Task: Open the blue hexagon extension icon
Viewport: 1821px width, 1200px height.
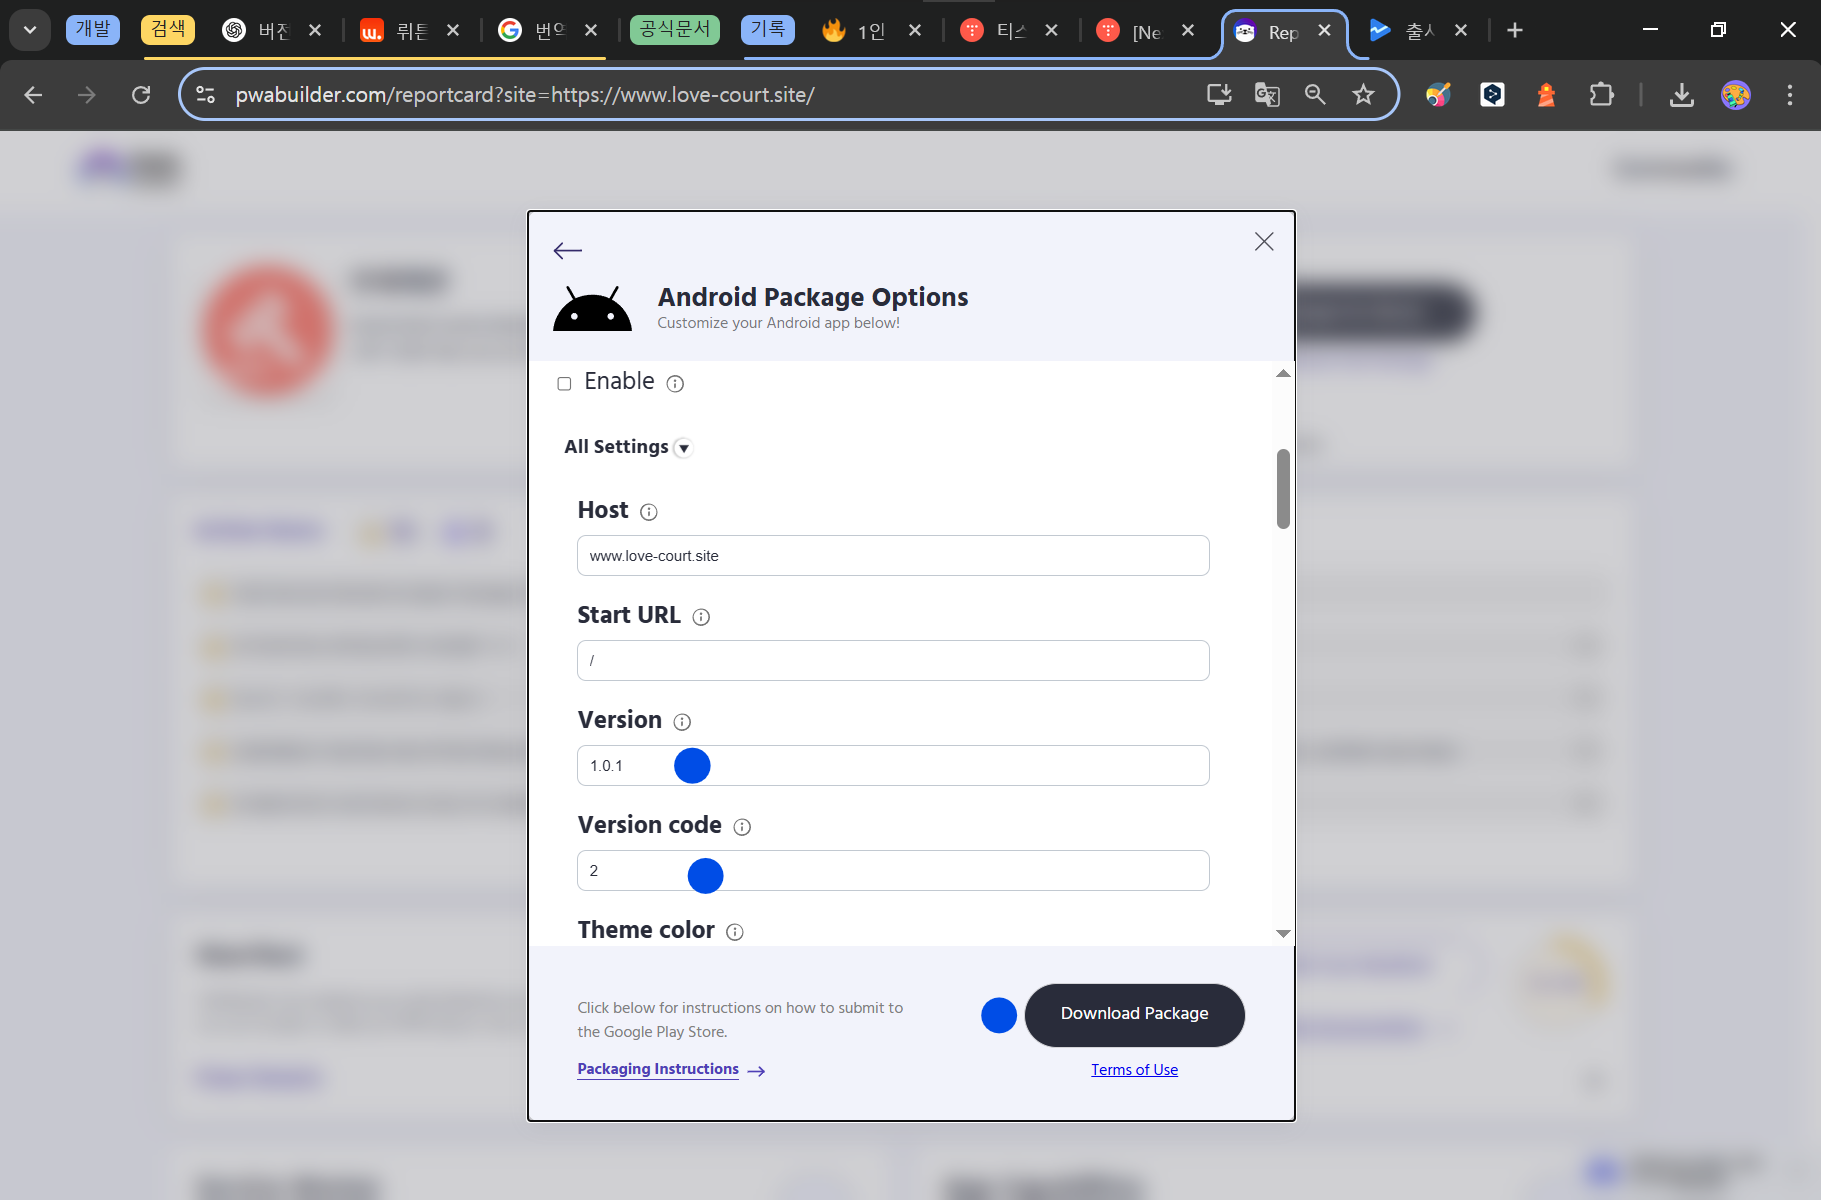Action: click(x=1492, y=95)
